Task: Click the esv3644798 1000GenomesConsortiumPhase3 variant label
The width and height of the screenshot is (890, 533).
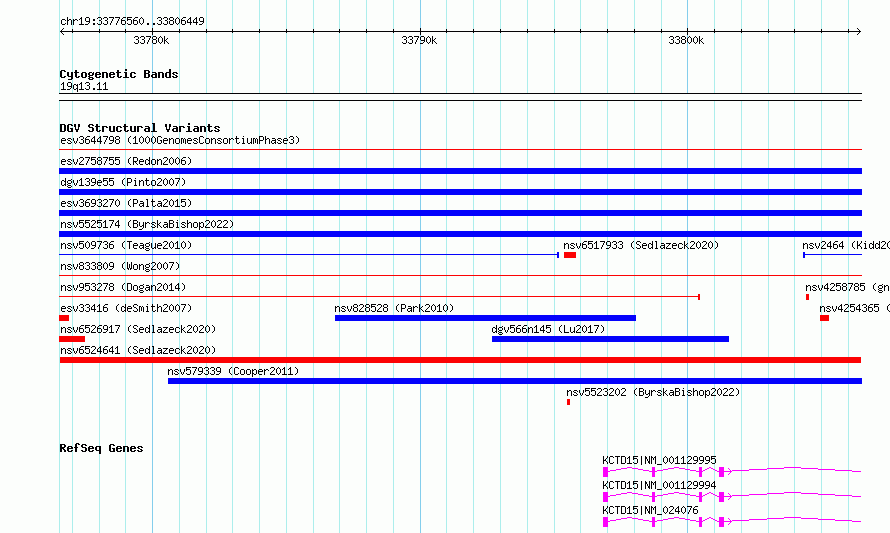Action: tap(180, 140)
